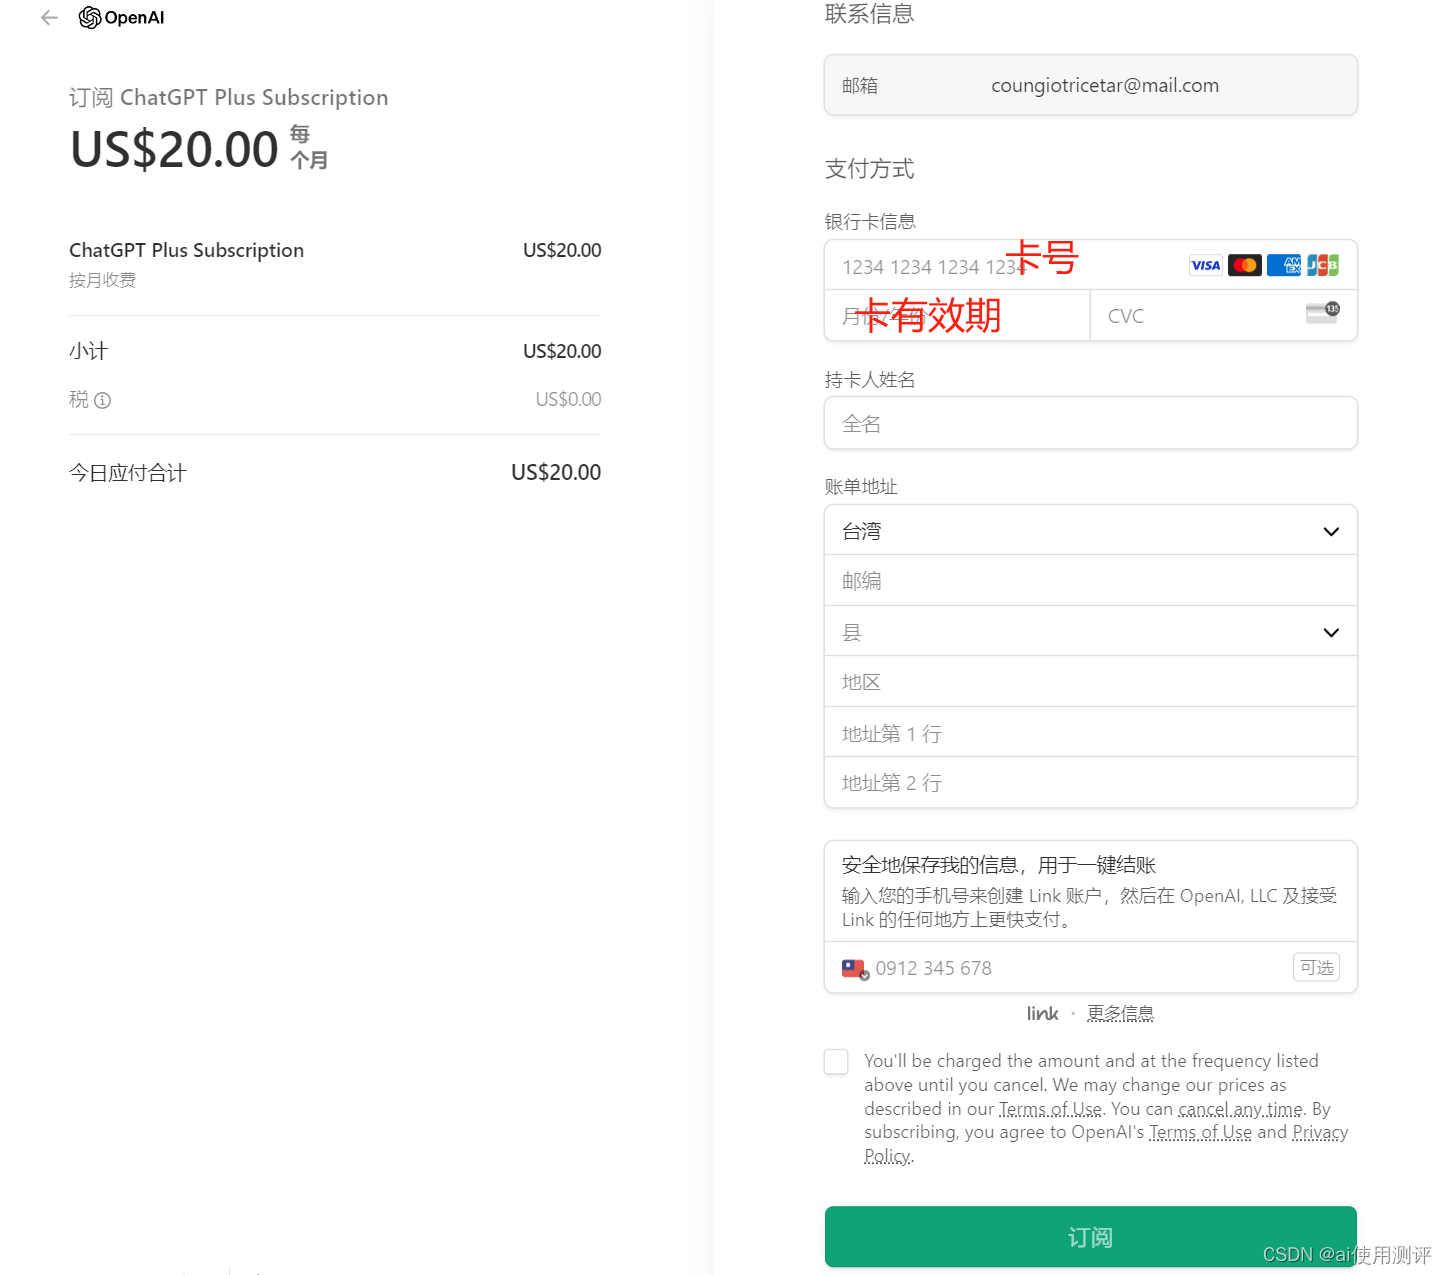Viewport: 1447px width, 1275px height.
Task: Open the 县 county dropdown
Action: tap(1091, 632)
